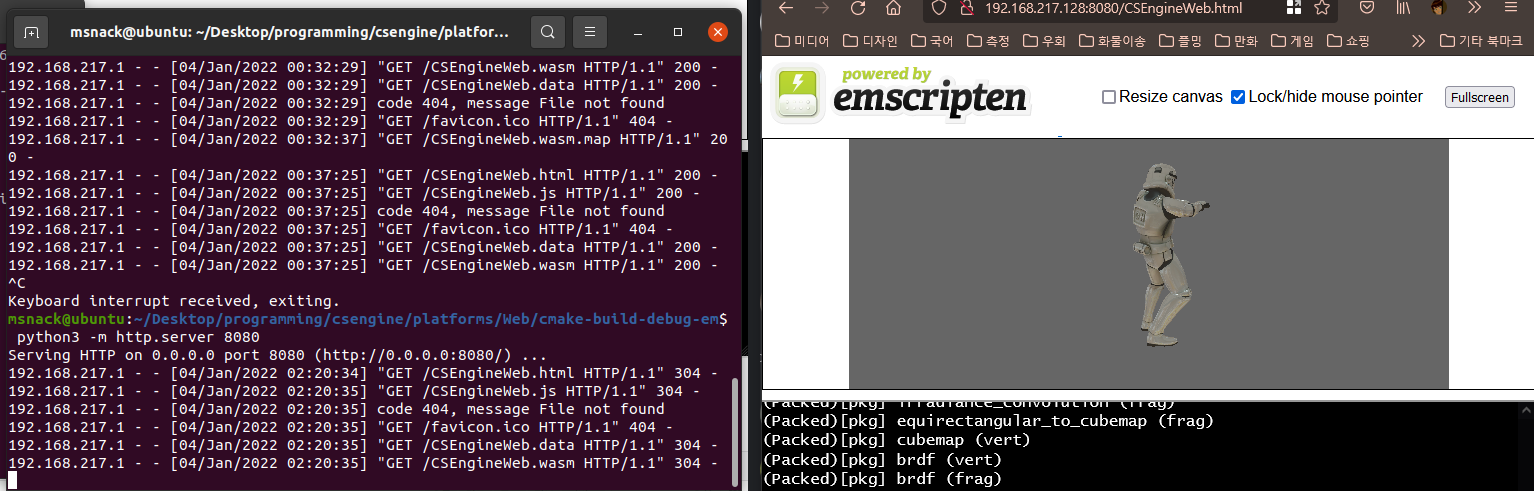
Task: Open the 미디어 bookmark folder
Action: [803, 41]
